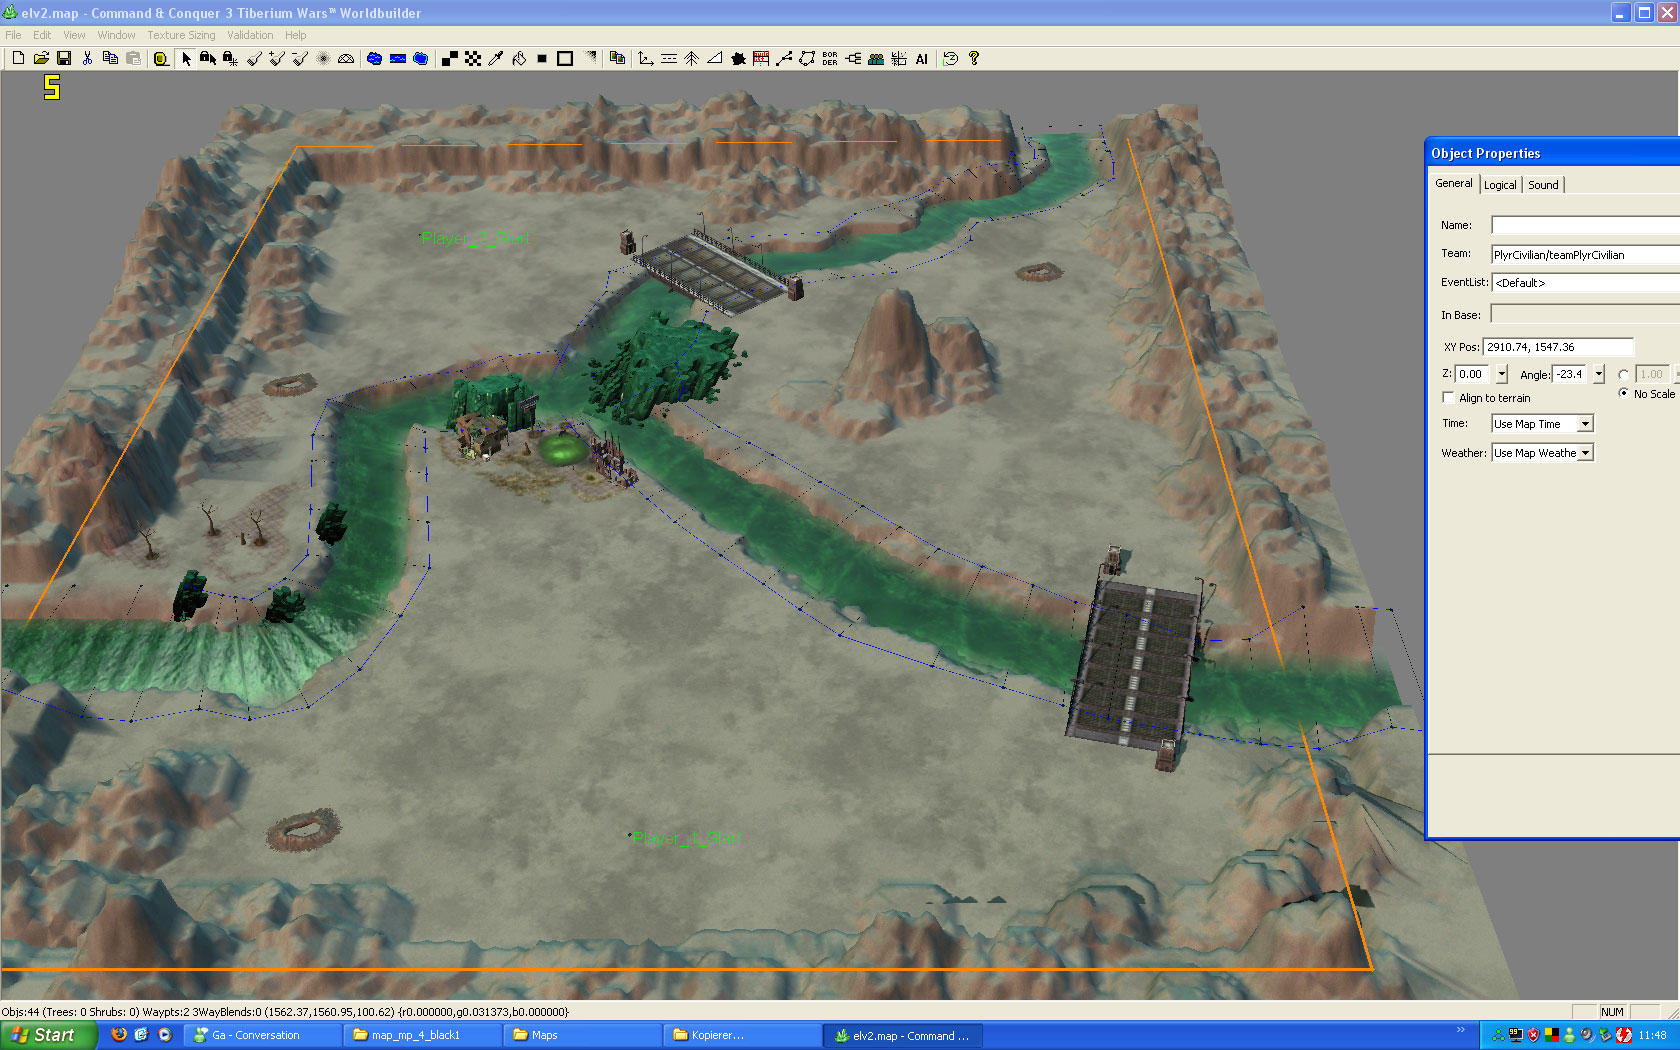Screen dimensions: 1680x1050
Task: Click the New map icon
Action: (18, 58)
